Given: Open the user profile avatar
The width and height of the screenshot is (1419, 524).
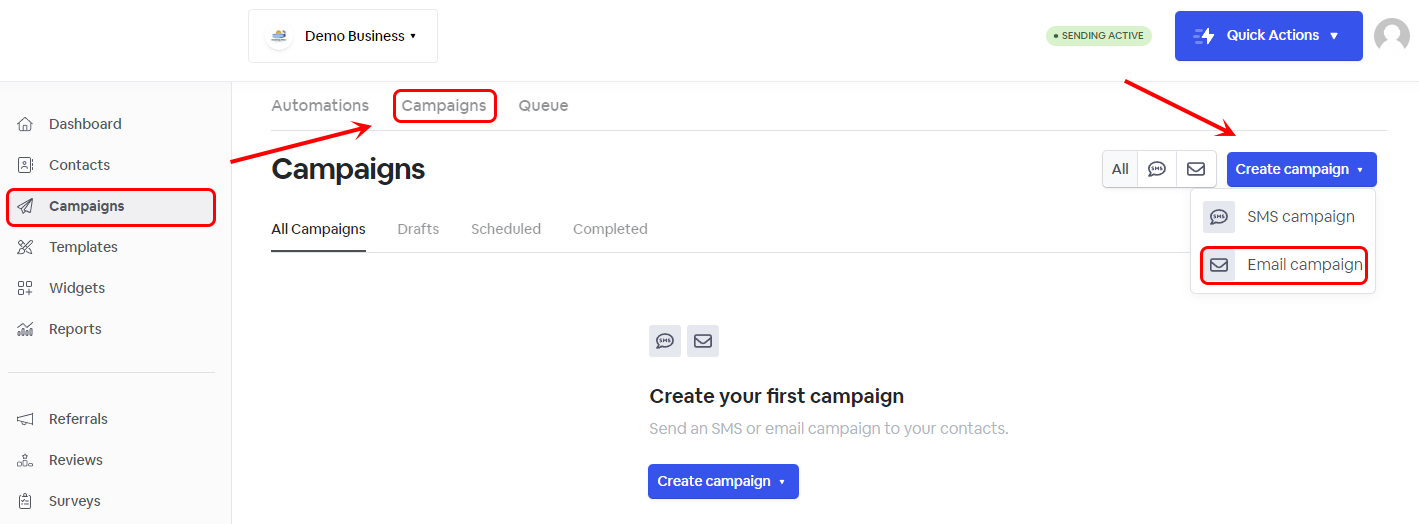Looking at the screenshot, I should click(x=1391, y=36).
